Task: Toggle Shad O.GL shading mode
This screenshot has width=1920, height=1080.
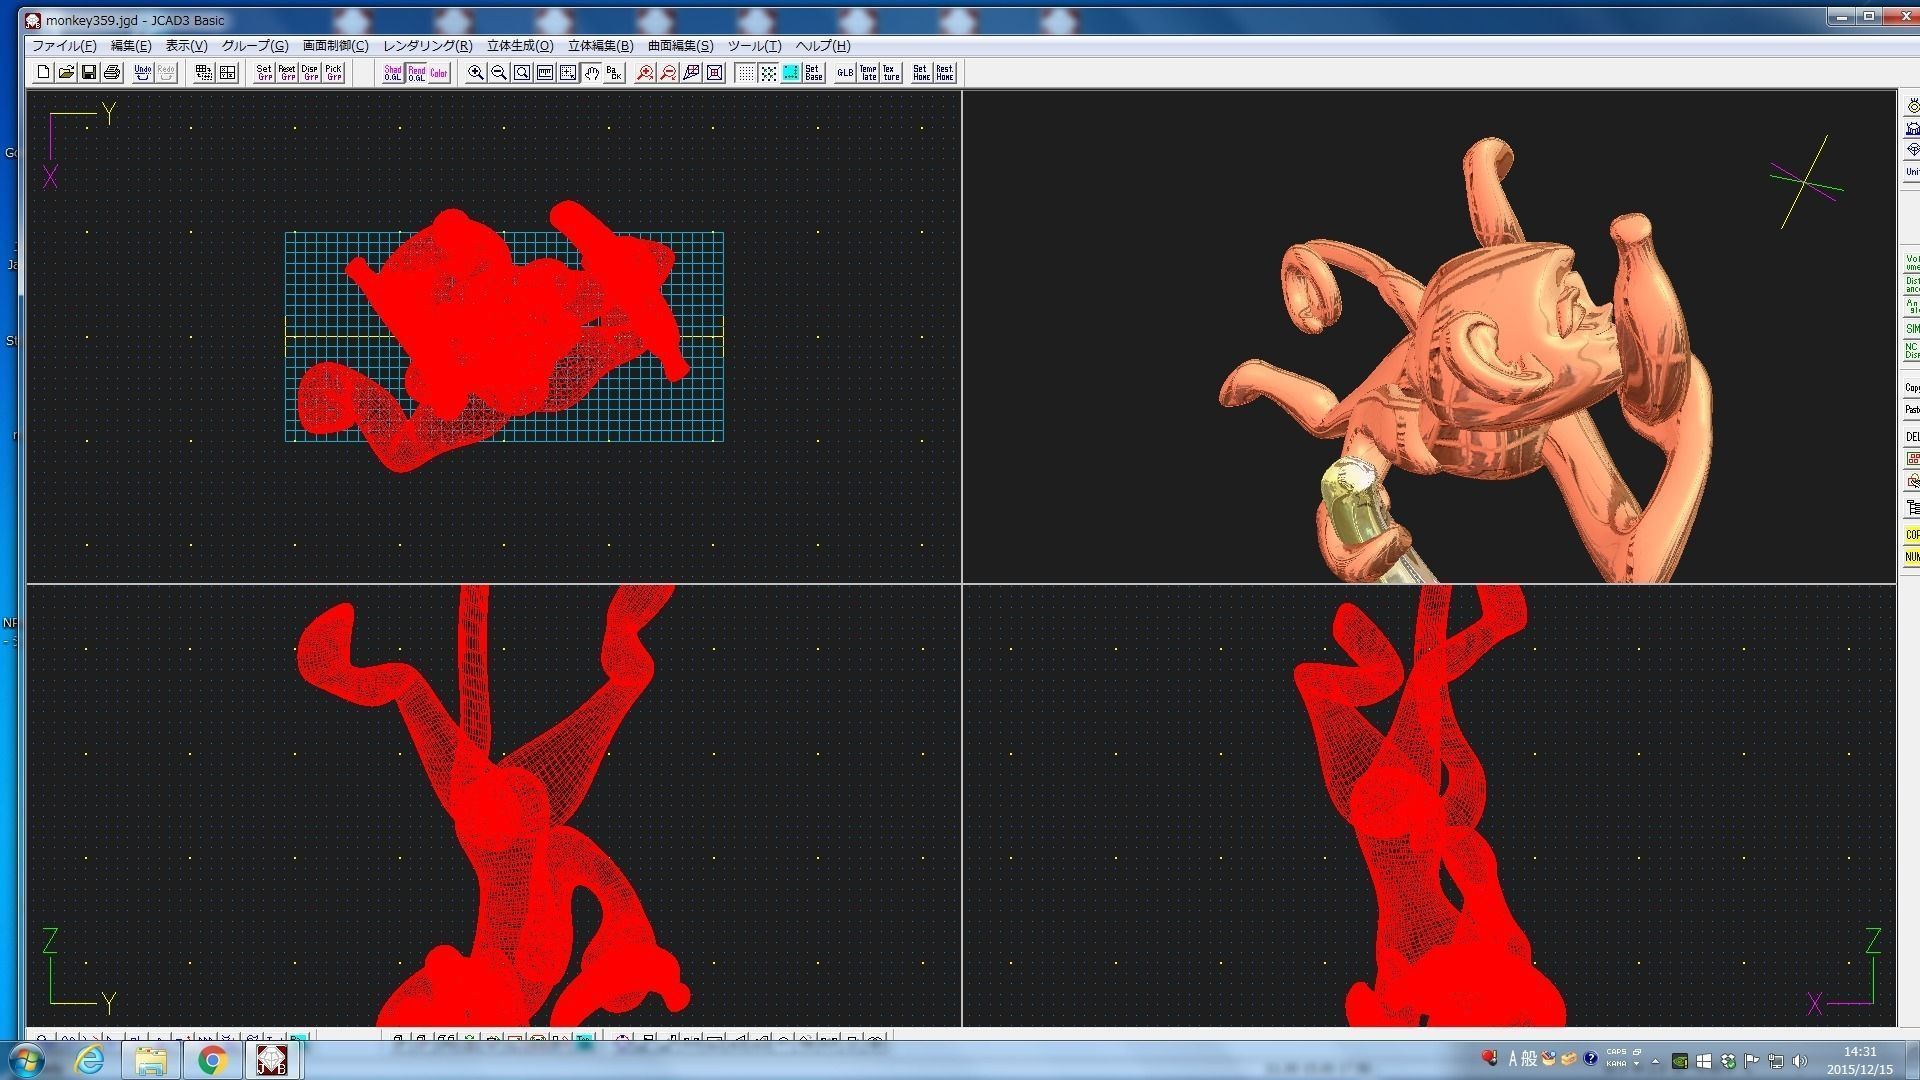Action: [393, 72]
